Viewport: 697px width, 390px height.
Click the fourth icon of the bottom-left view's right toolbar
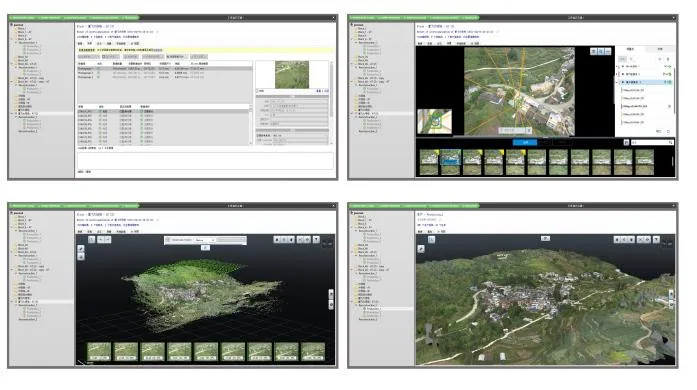[x=300, y=239]
